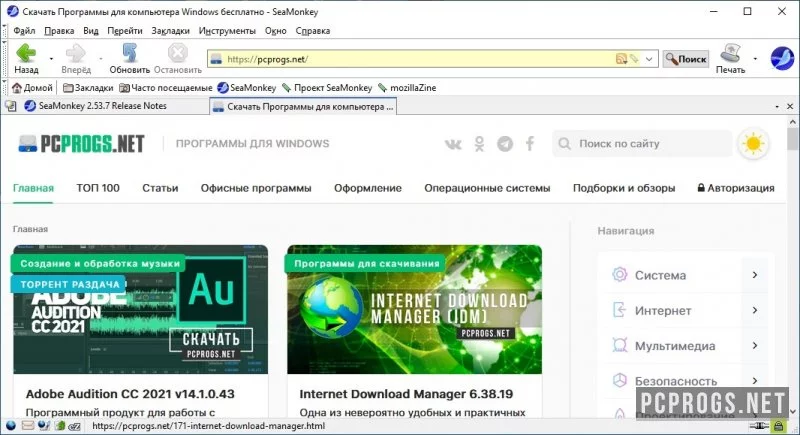Screen dimensions: 800x435
Task: Open the Файл menu
Action: [24, 31]
